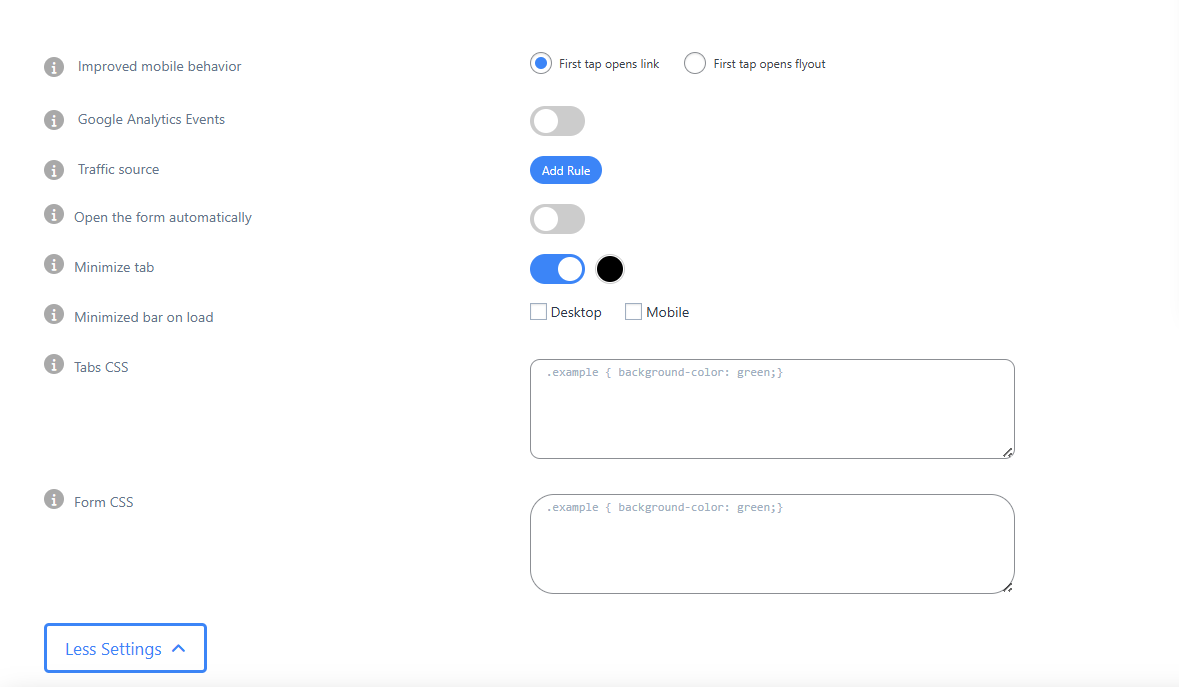Image resolution: width=1179 pixels, height=687 pixels.
Task: Select the First tap opens flyout option
Action: (694, 64)
